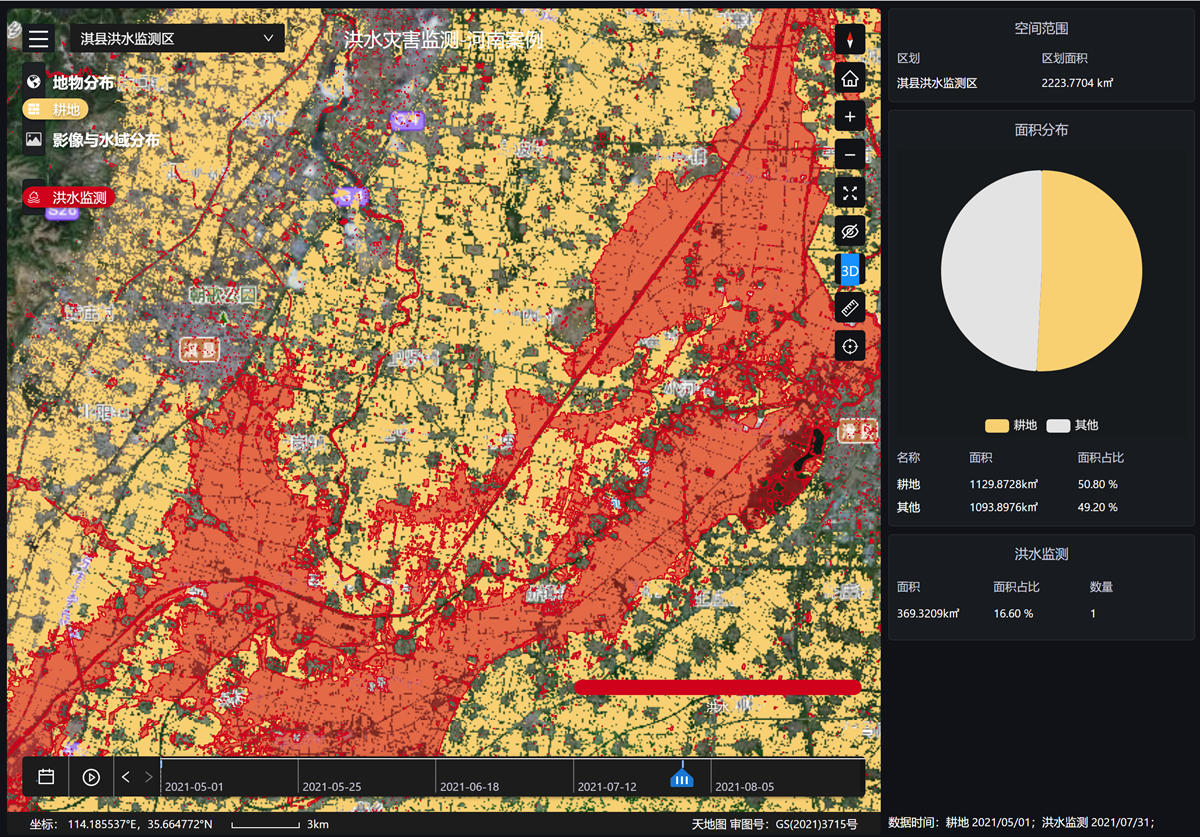Toggle 3D view mode
Image resolution: width=1200 pixels, height=837 pixels.
click(850, 270)
